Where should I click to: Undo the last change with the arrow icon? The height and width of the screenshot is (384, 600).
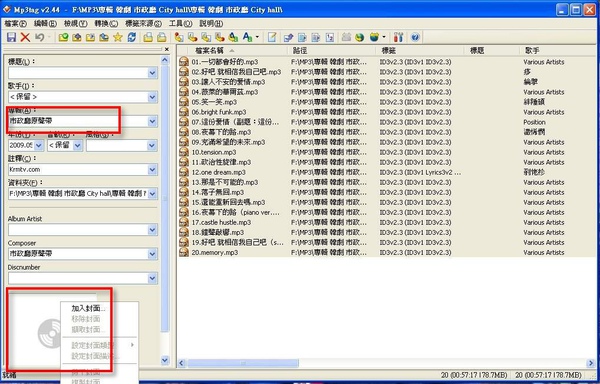39,37
